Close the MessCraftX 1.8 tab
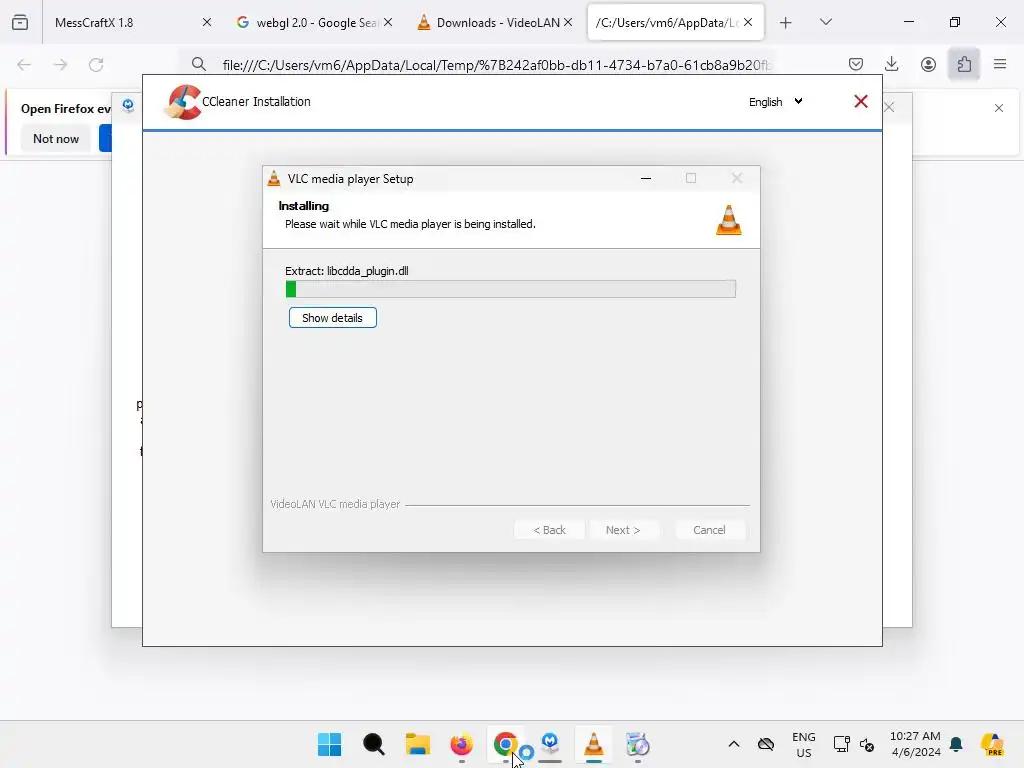The image size is (1024, 768). coord(206,23)
